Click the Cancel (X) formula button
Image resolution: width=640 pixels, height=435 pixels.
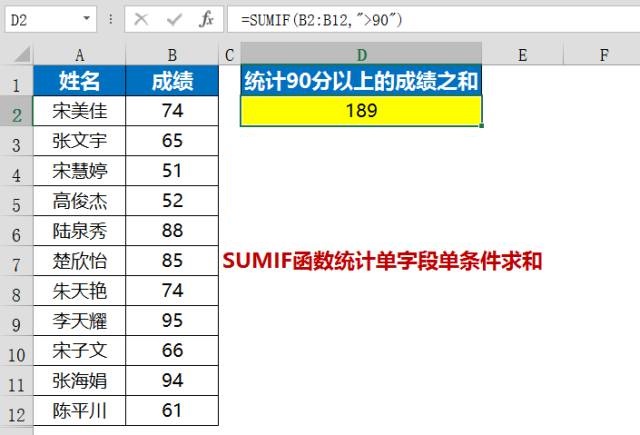click(x=140, y=20)
